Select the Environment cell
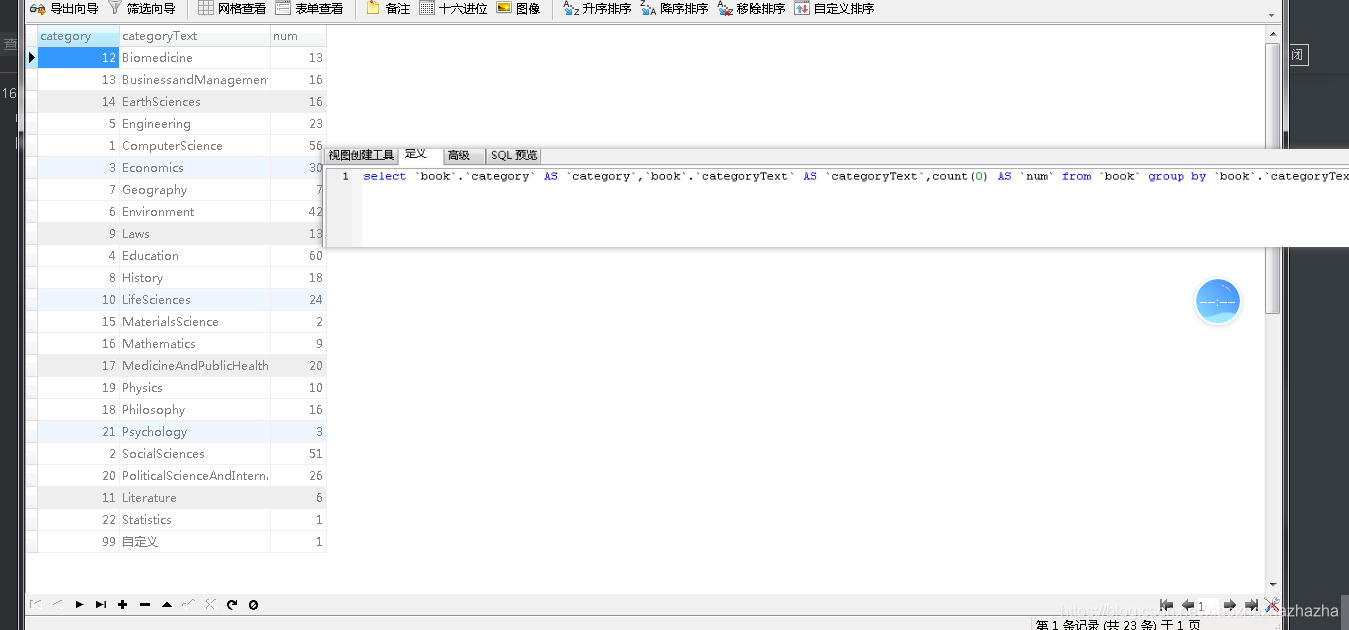 [195, 212]
